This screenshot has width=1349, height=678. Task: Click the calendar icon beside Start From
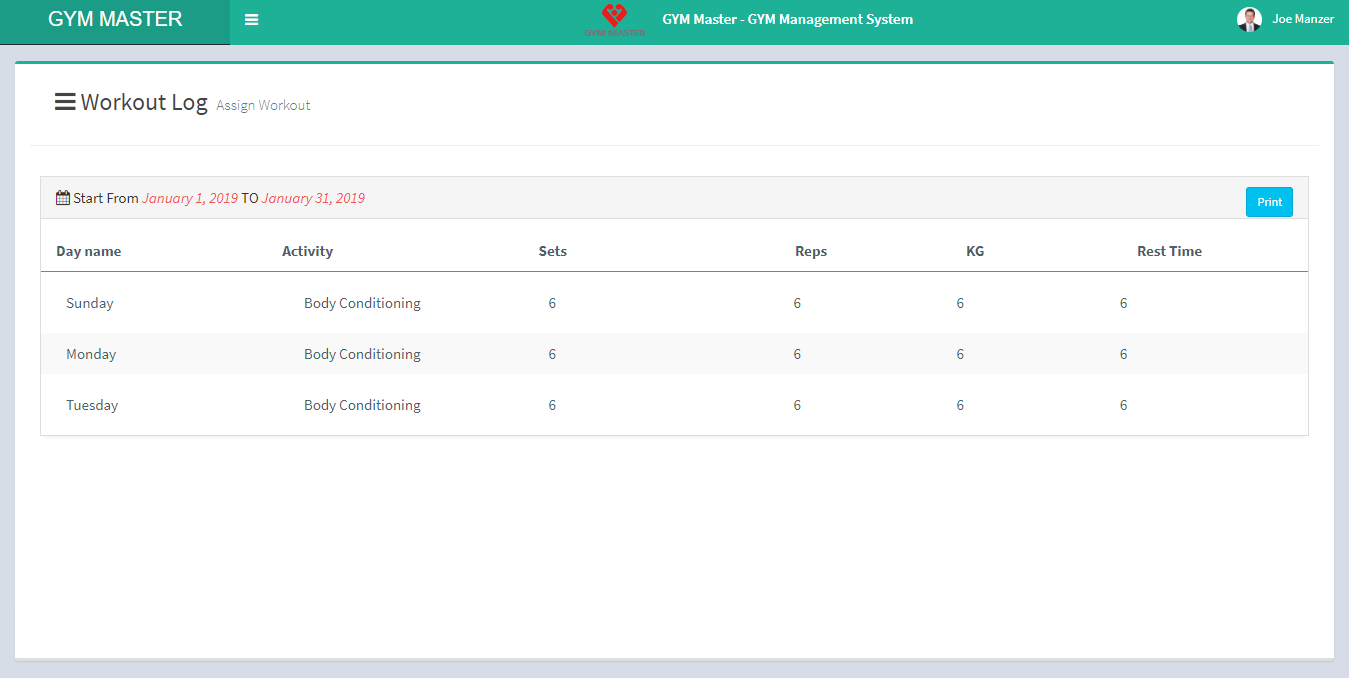click(63, 198)
